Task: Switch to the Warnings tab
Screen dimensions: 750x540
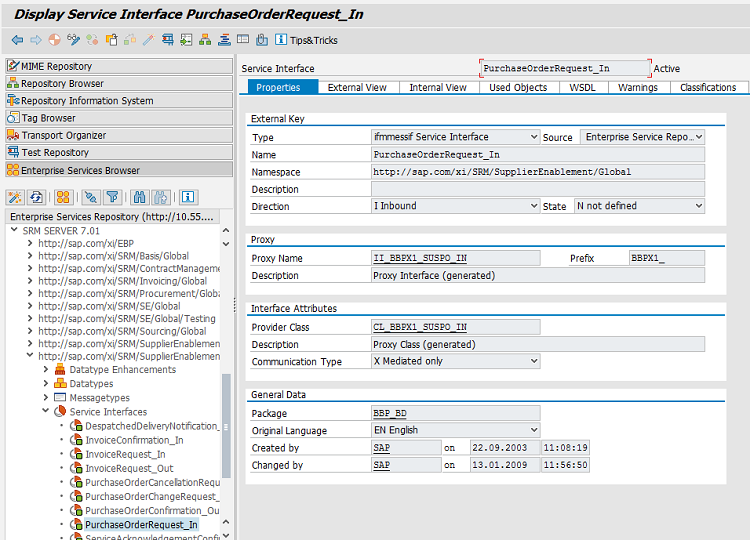Action: (x=638, y=87)
